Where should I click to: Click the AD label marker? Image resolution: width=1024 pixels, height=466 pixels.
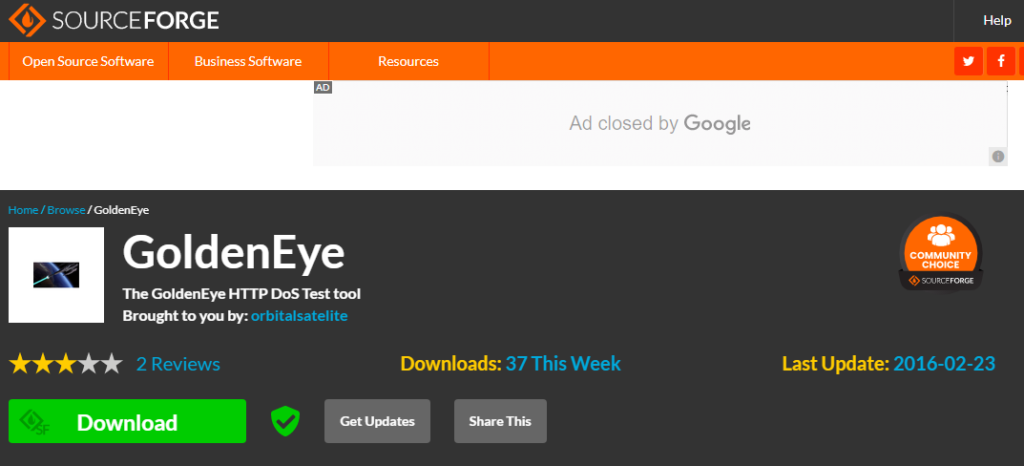(x=323, y=88)
